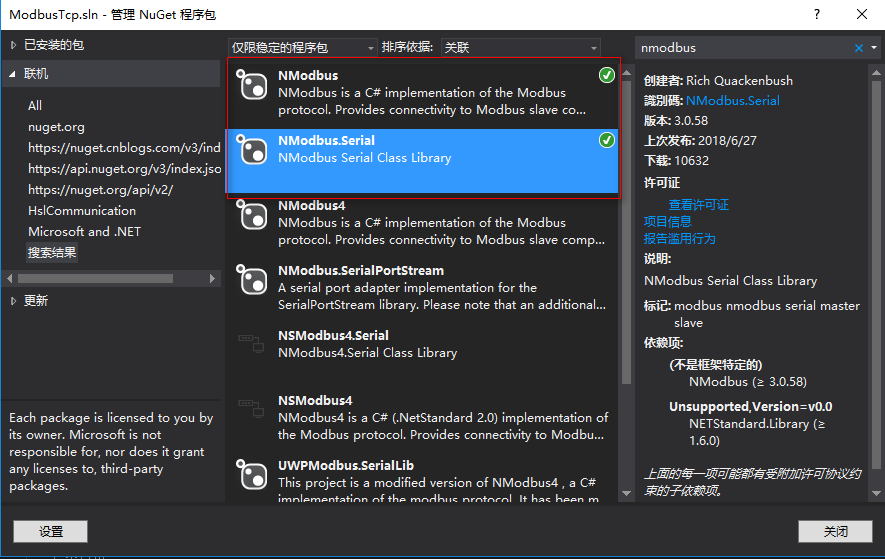Click the NModbus.Serial package icon
The width and height of the screenshot is (885, 559).
(x=252, y=150)
